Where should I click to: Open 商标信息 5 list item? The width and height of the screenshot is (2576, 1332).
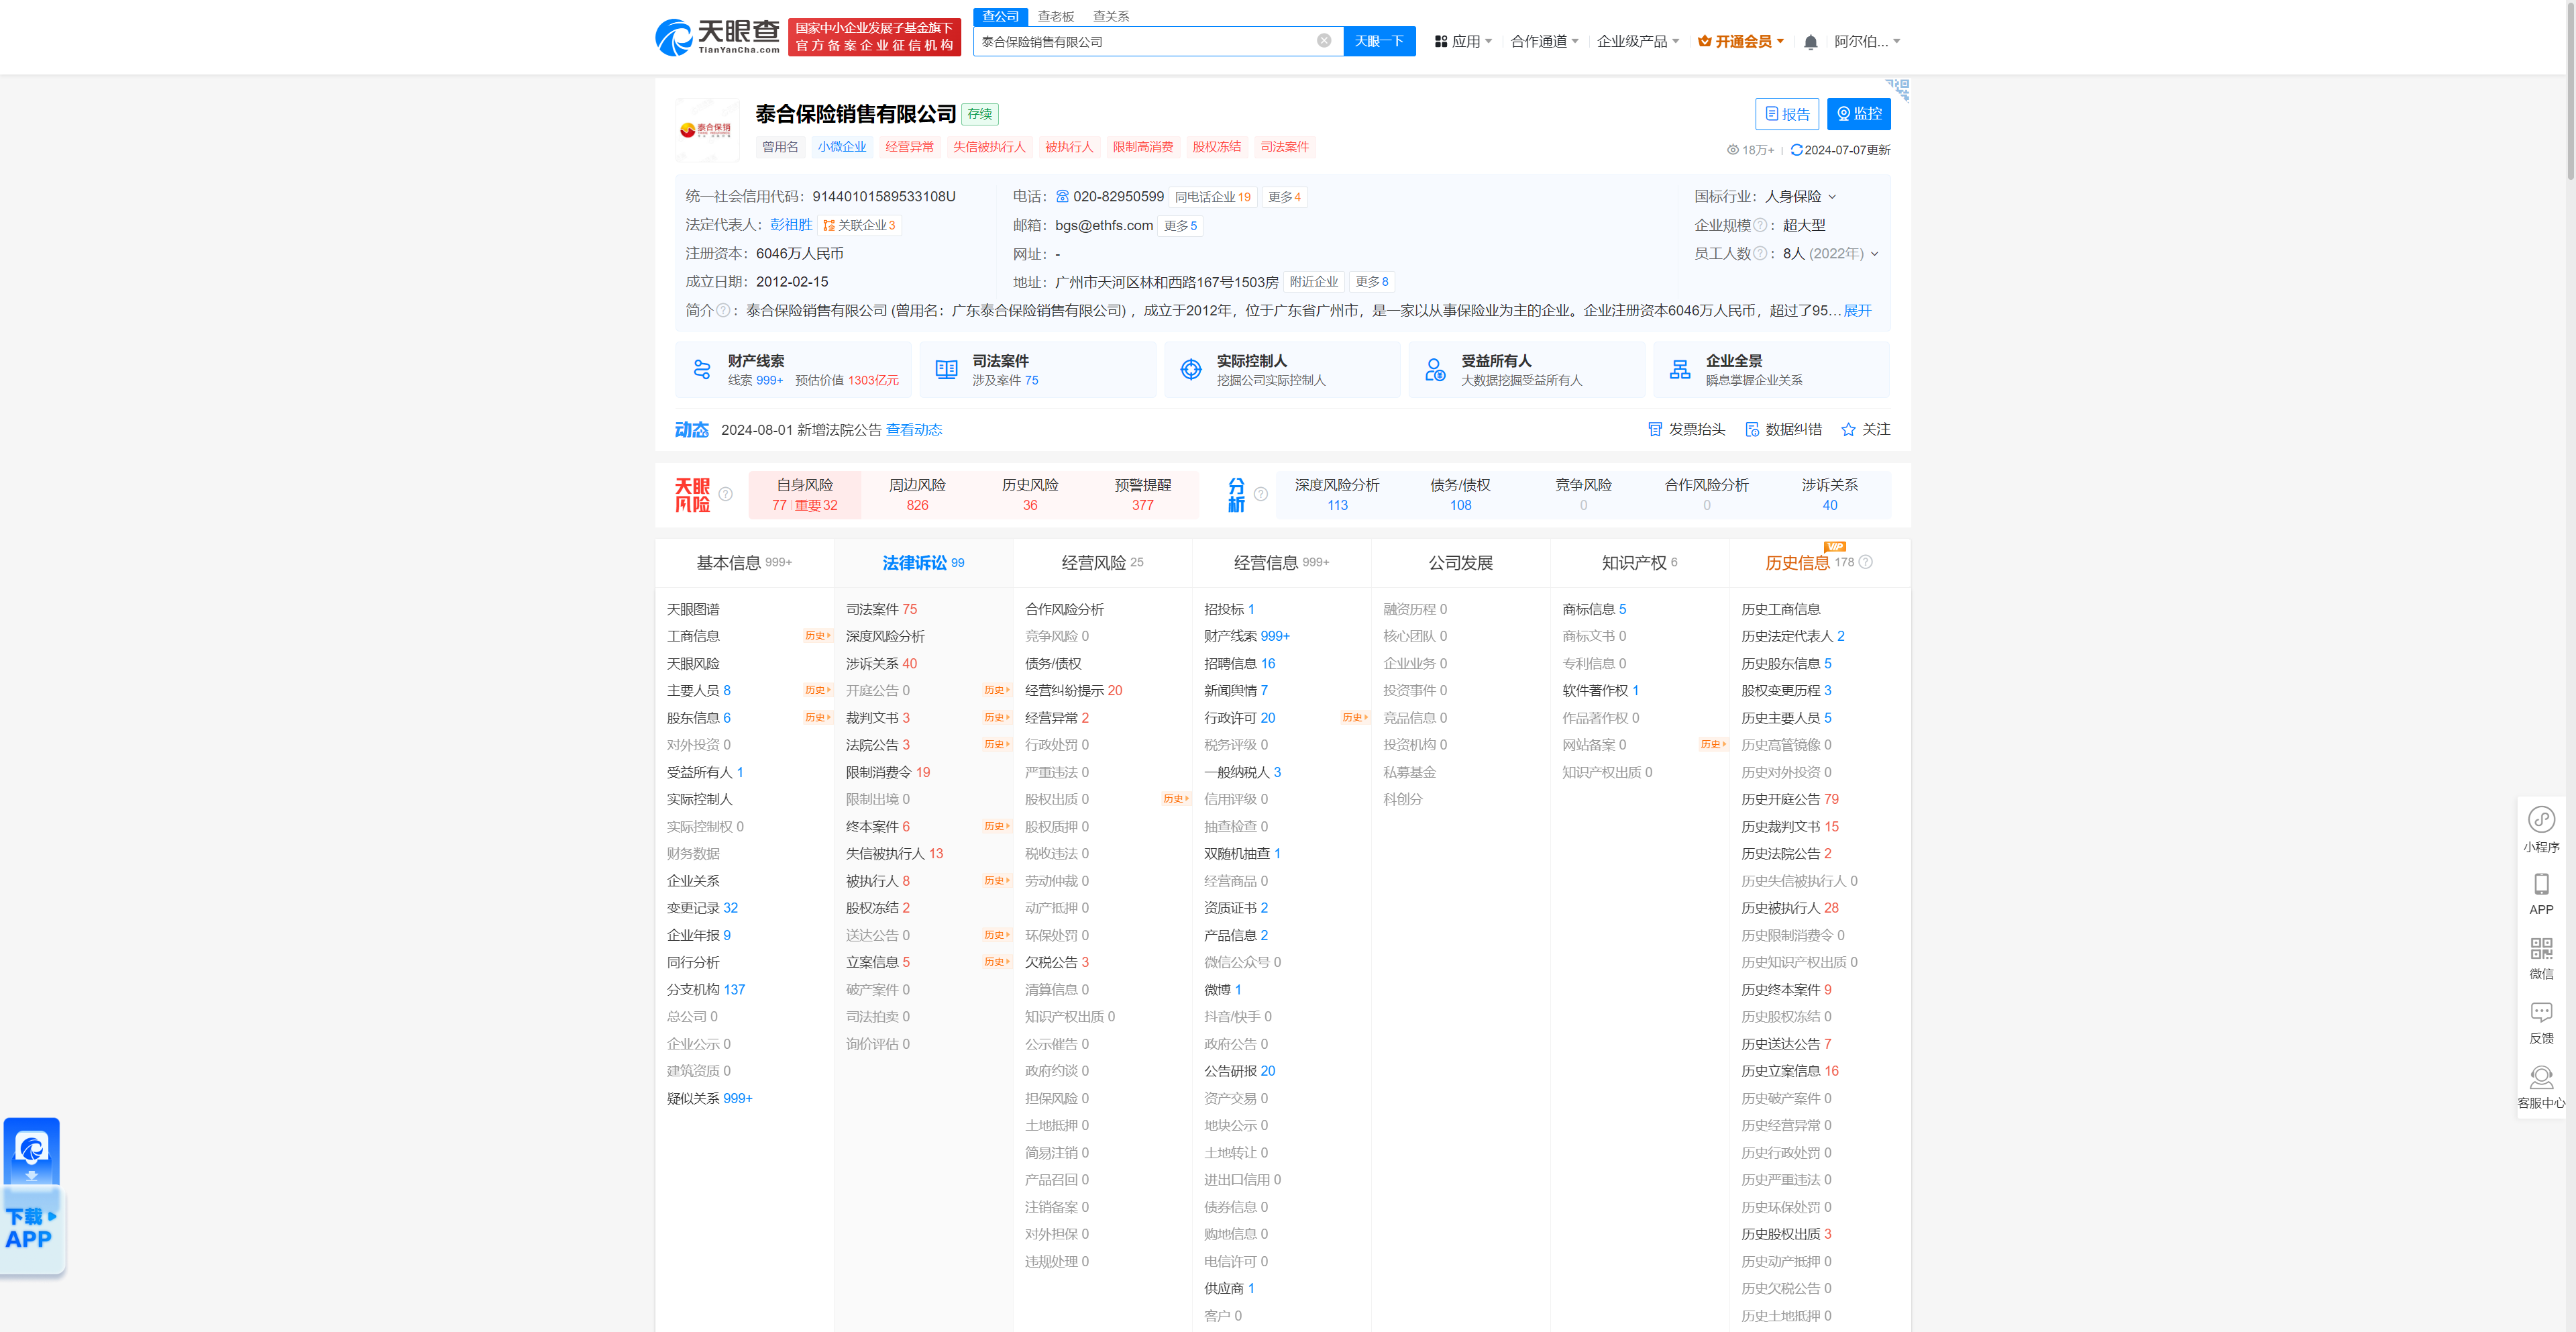[1594, 609]
